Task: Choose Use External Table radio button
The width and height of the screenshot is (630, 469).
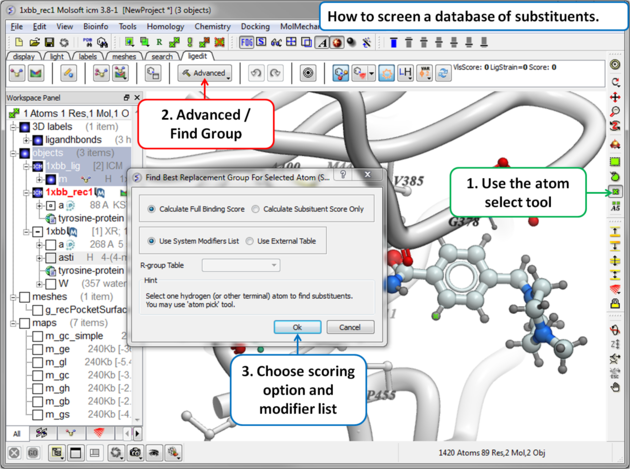Action: tap(250, 241)
